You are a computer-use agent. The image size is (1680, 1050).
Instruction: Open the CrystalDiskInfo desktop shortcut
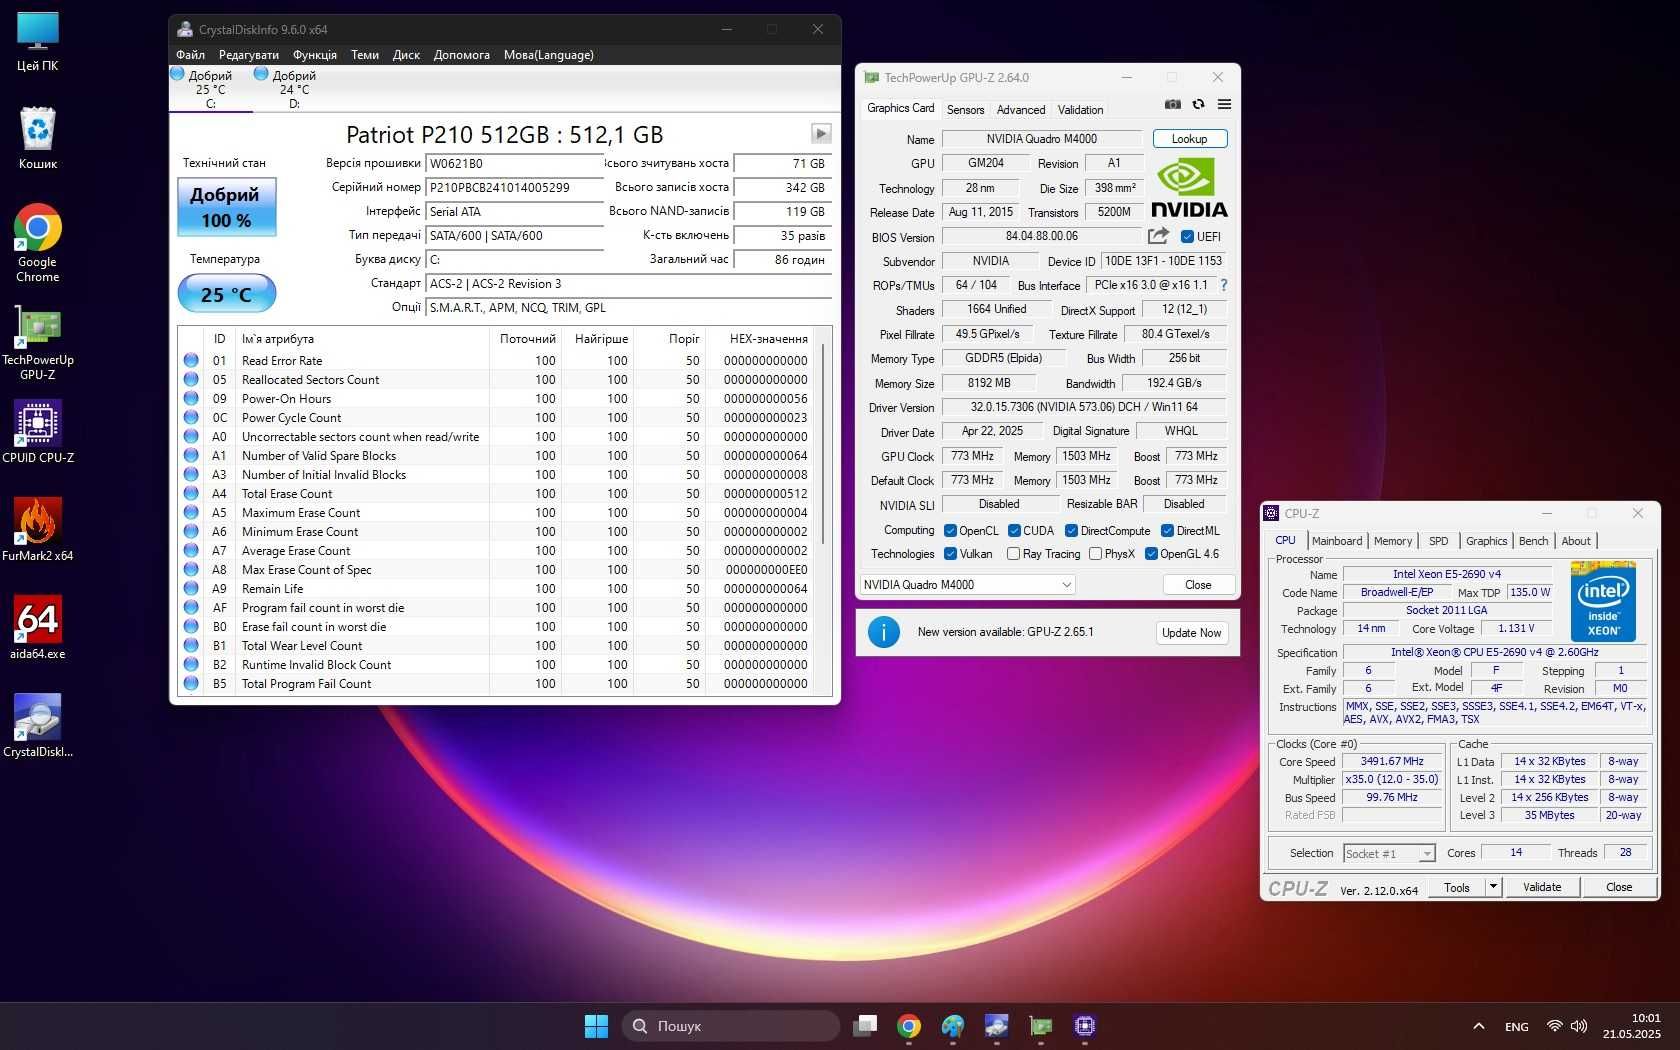[38, 726]
